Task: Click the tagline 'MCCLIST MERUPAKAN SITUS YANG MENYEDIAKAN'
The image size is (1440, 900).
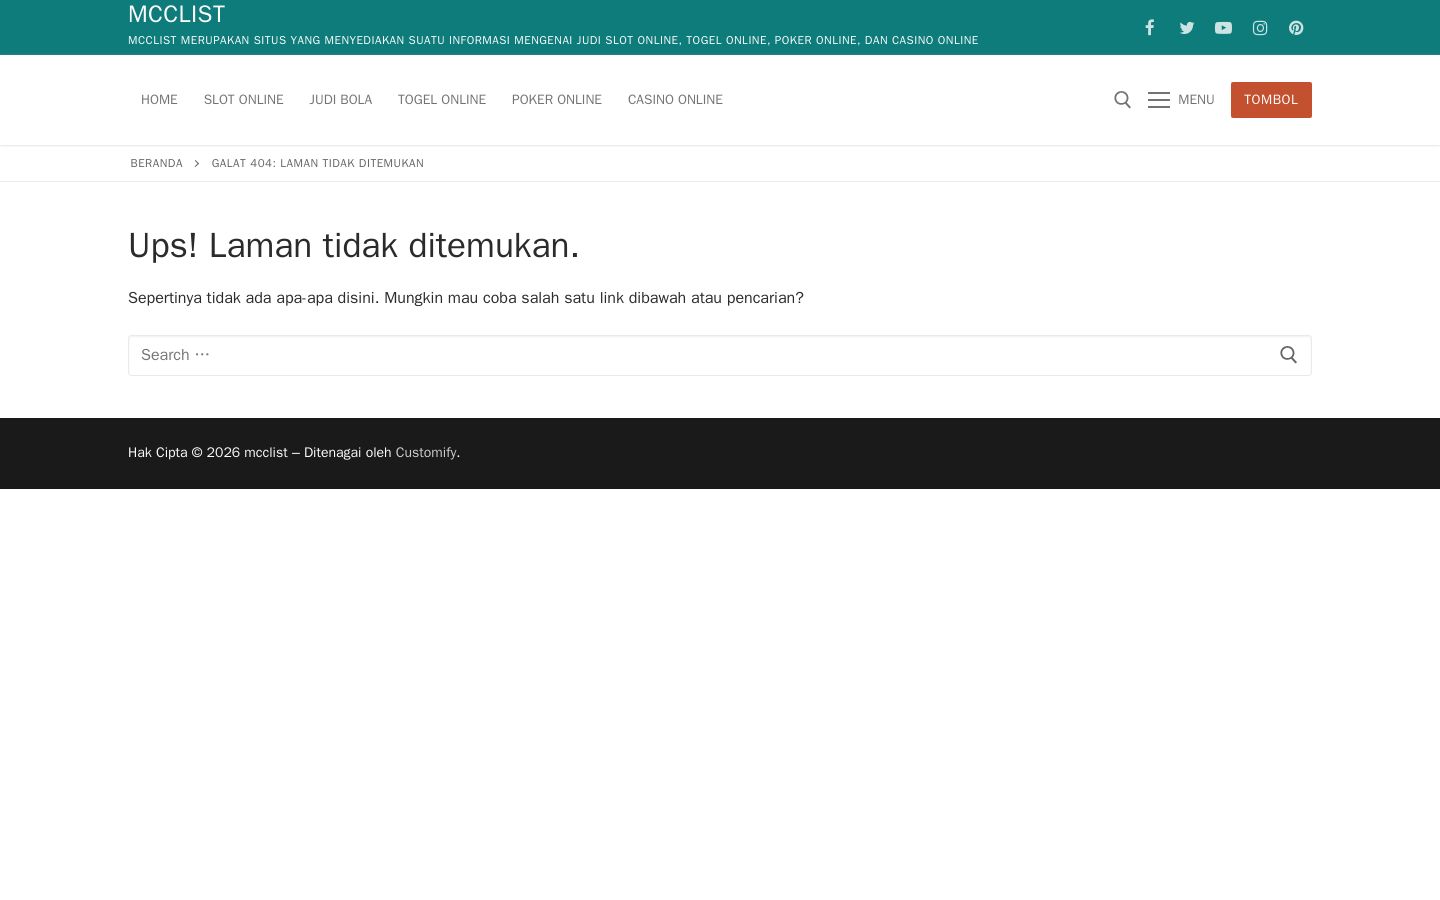Action: point(286,40)
